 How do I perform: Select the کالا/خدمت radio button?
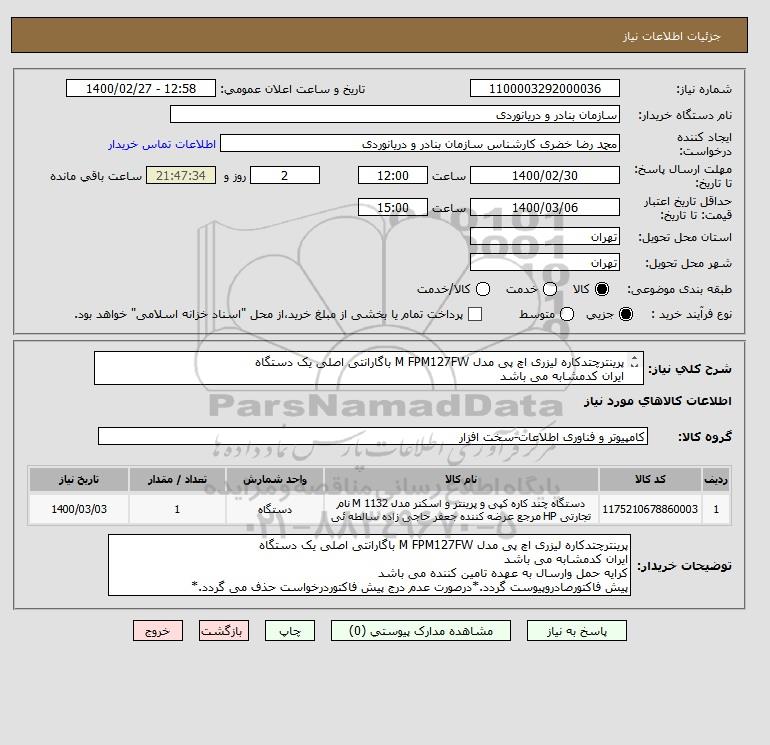(483, 289)
